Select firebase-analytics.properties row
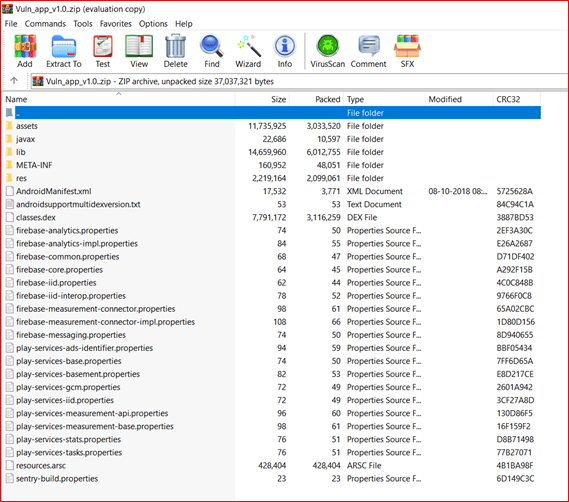 [x=272, y=230]
